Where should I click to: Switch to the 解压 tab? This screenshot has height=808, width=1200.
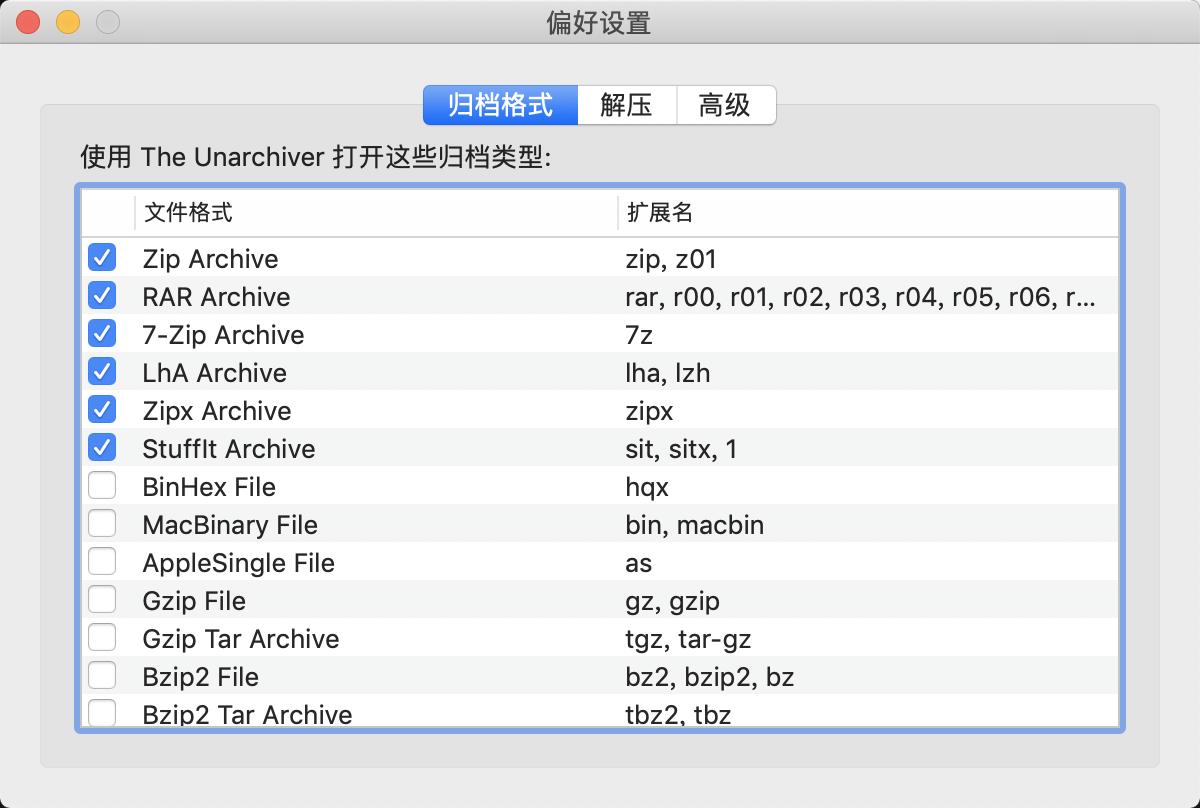(x=626, y=105)
